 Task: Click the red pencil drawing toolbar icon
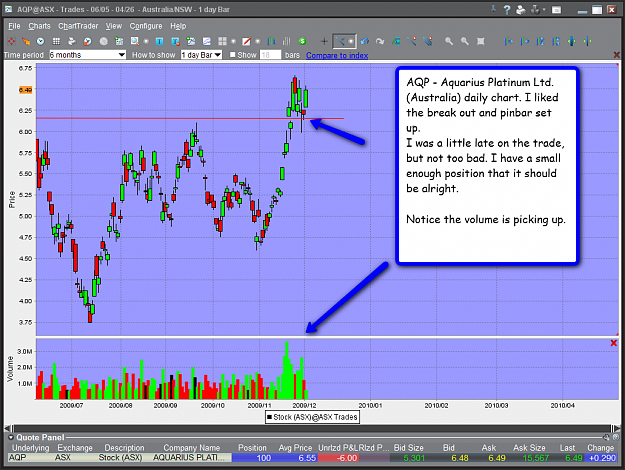coord(246,41)
